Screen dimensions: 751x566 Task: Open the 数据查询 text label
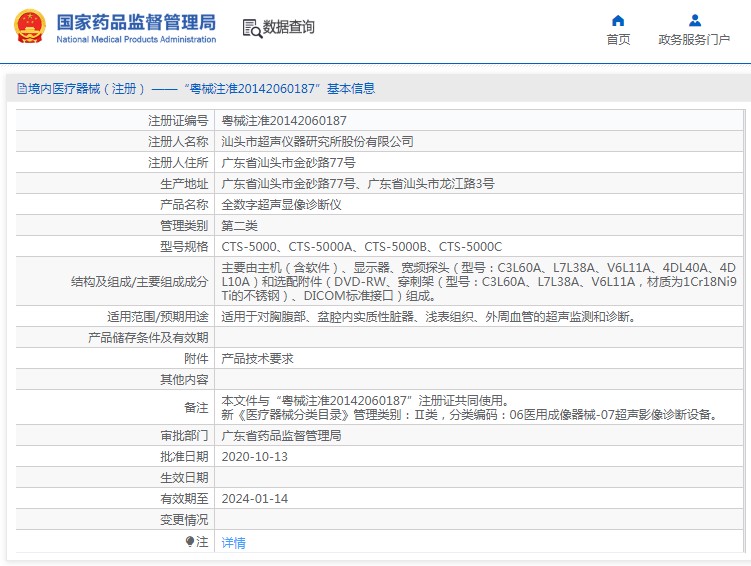289,28
